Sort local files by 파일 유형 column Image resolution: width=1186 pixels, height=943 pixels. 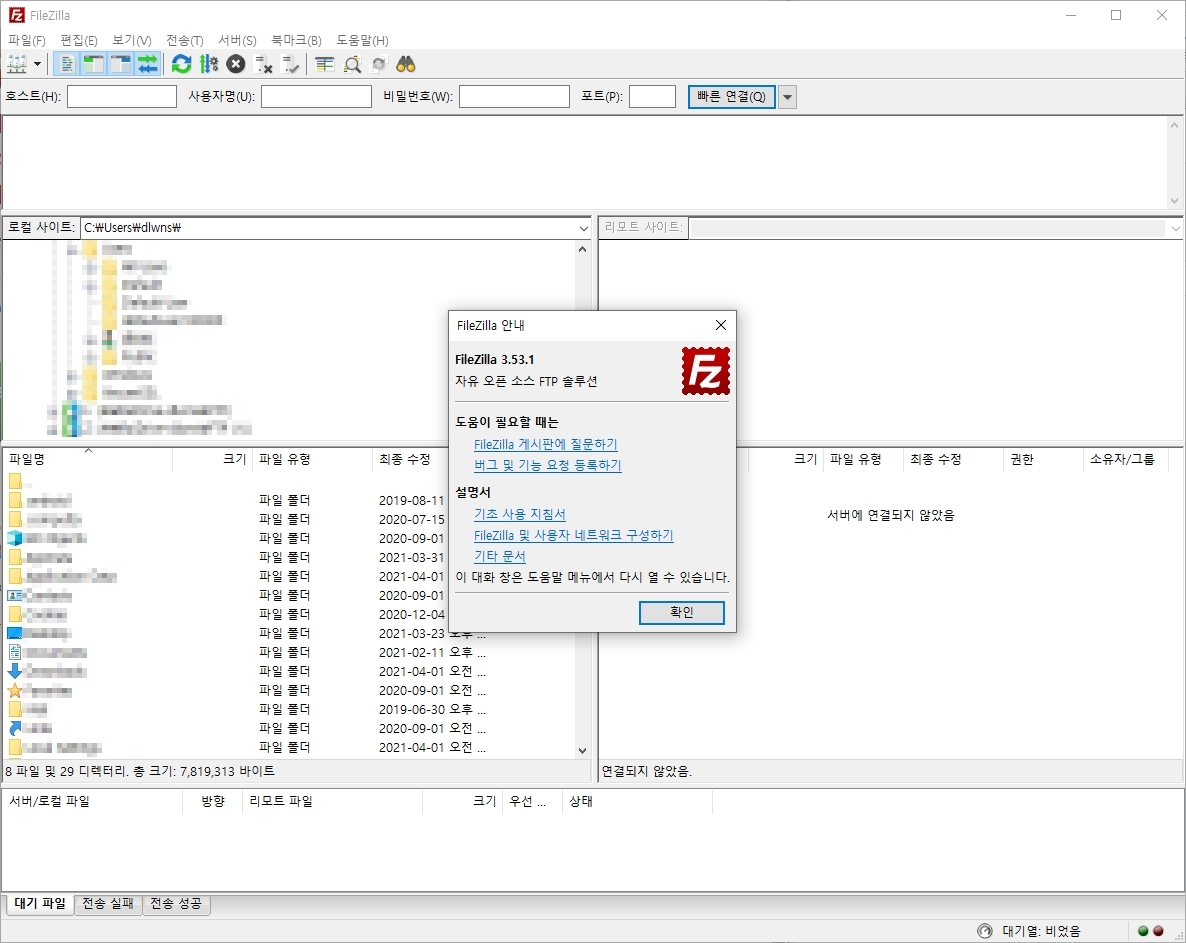pos(312,459)
